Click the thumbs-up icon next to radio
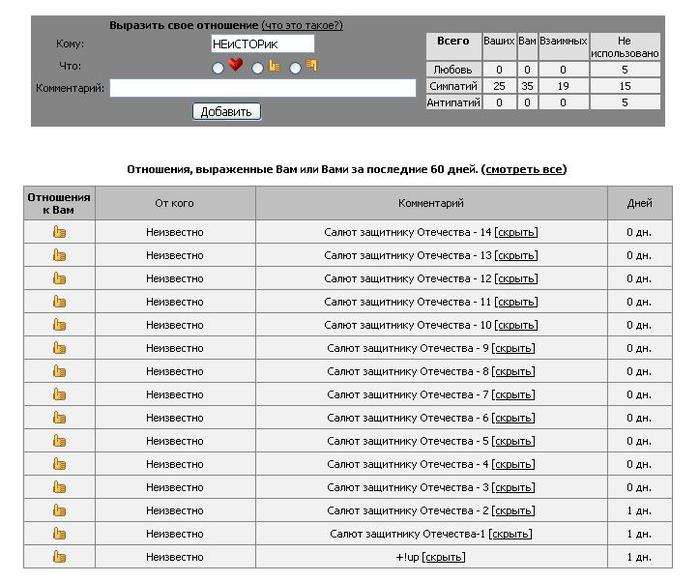699x582 pixels. [274, 66]
